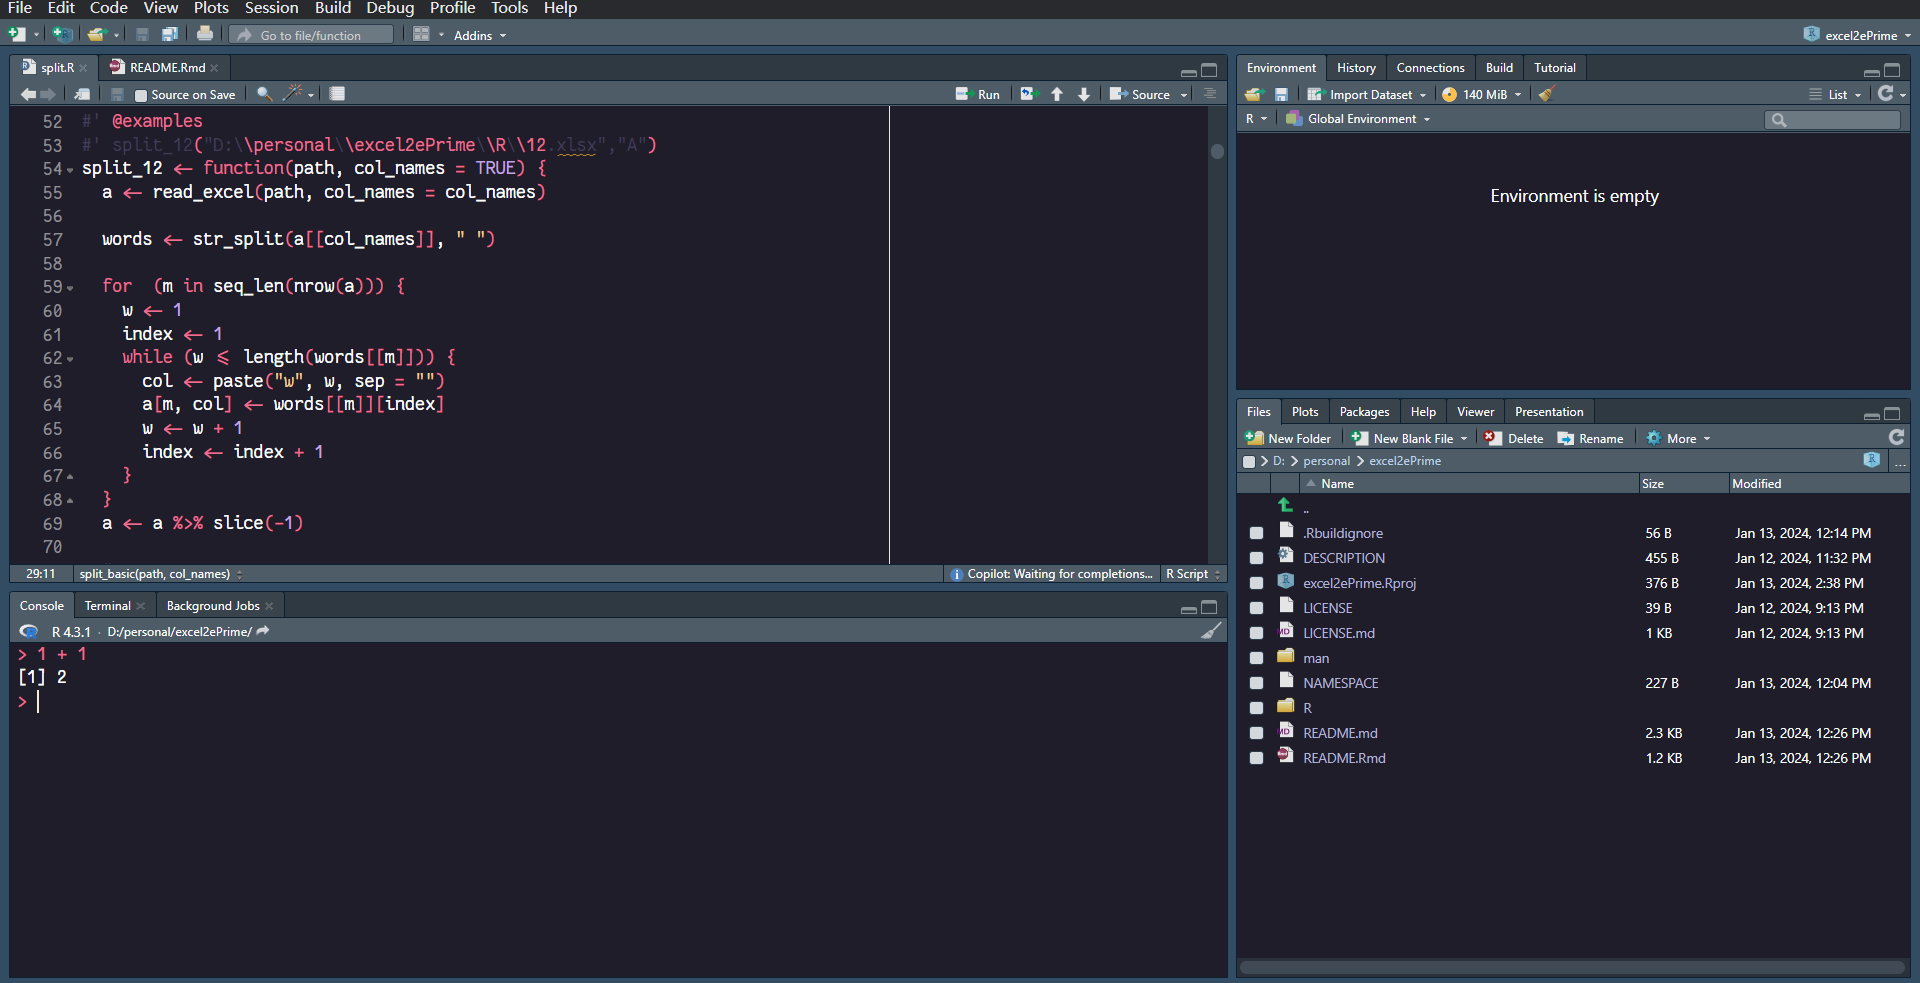Image resolution: width=1920 pixels, height=983 pixels.
Task: Print the current file
Action: point(205,33)
